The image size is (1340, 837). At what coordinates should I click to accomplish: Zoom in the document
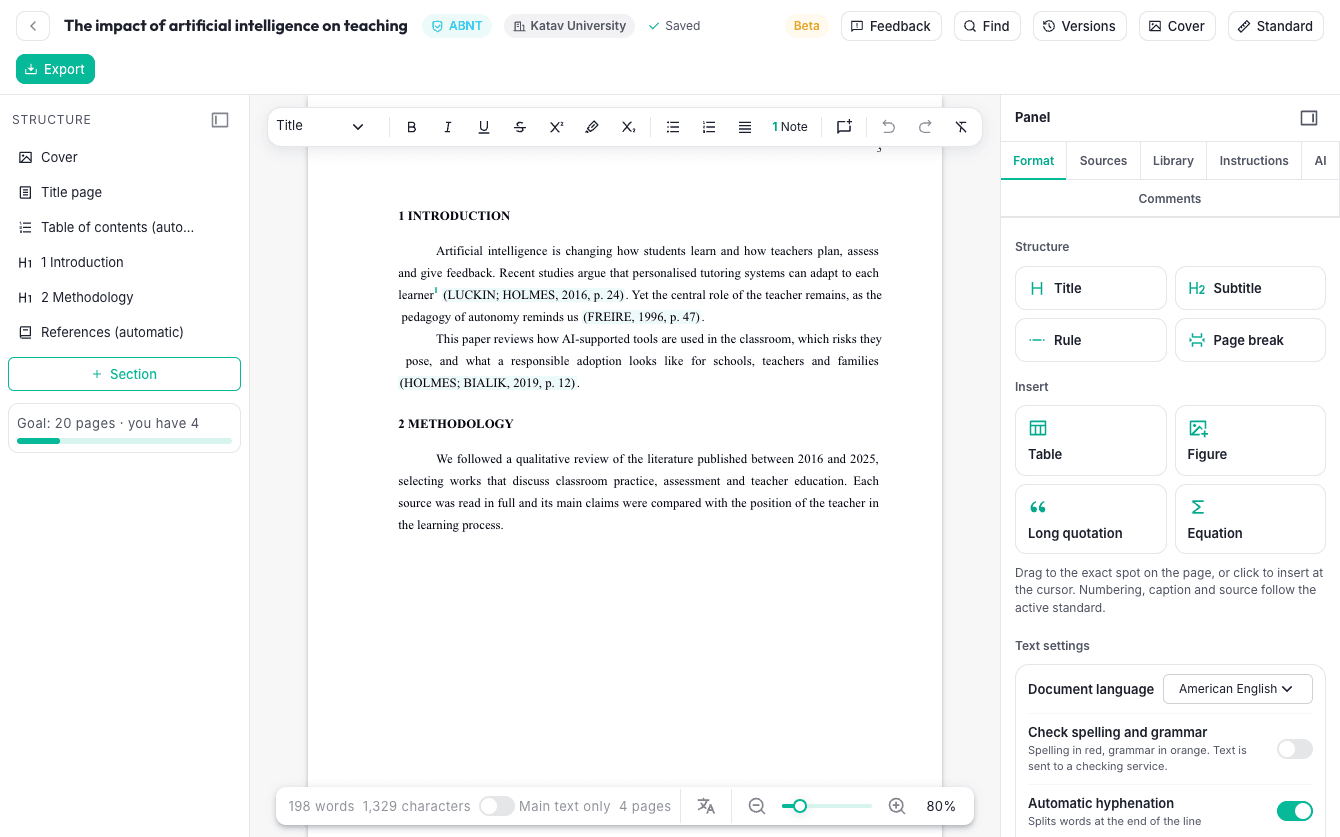coord(897,806)
